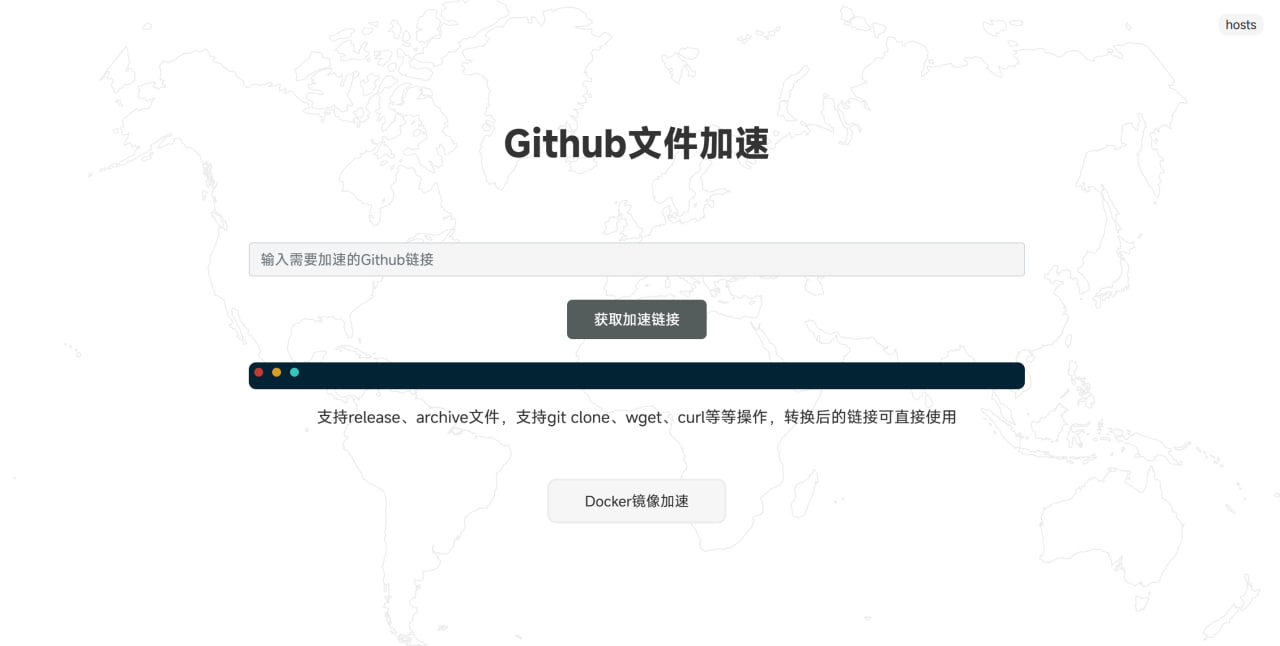Viewport: 1280px width, 646px height.
Task: Click the "archive文件" text in description
Action: (457, 418)
